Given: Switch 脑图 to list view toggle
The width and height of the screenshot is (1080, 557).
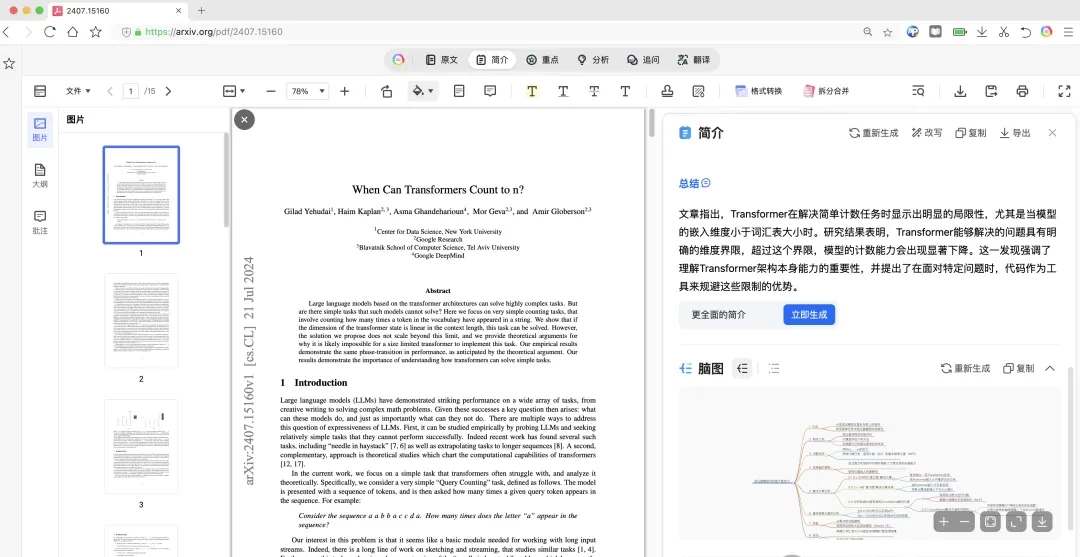Looking at the screenshot, I should [774, 368].
